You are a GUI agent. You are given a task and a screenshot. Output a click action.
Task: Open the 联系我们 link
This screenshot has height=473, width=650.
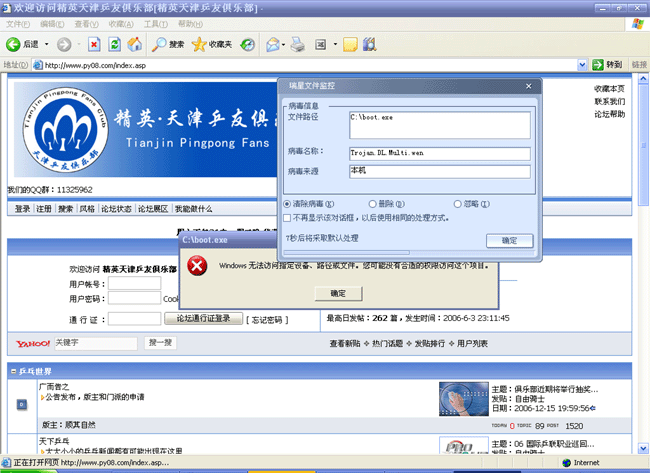click(609, 102)
